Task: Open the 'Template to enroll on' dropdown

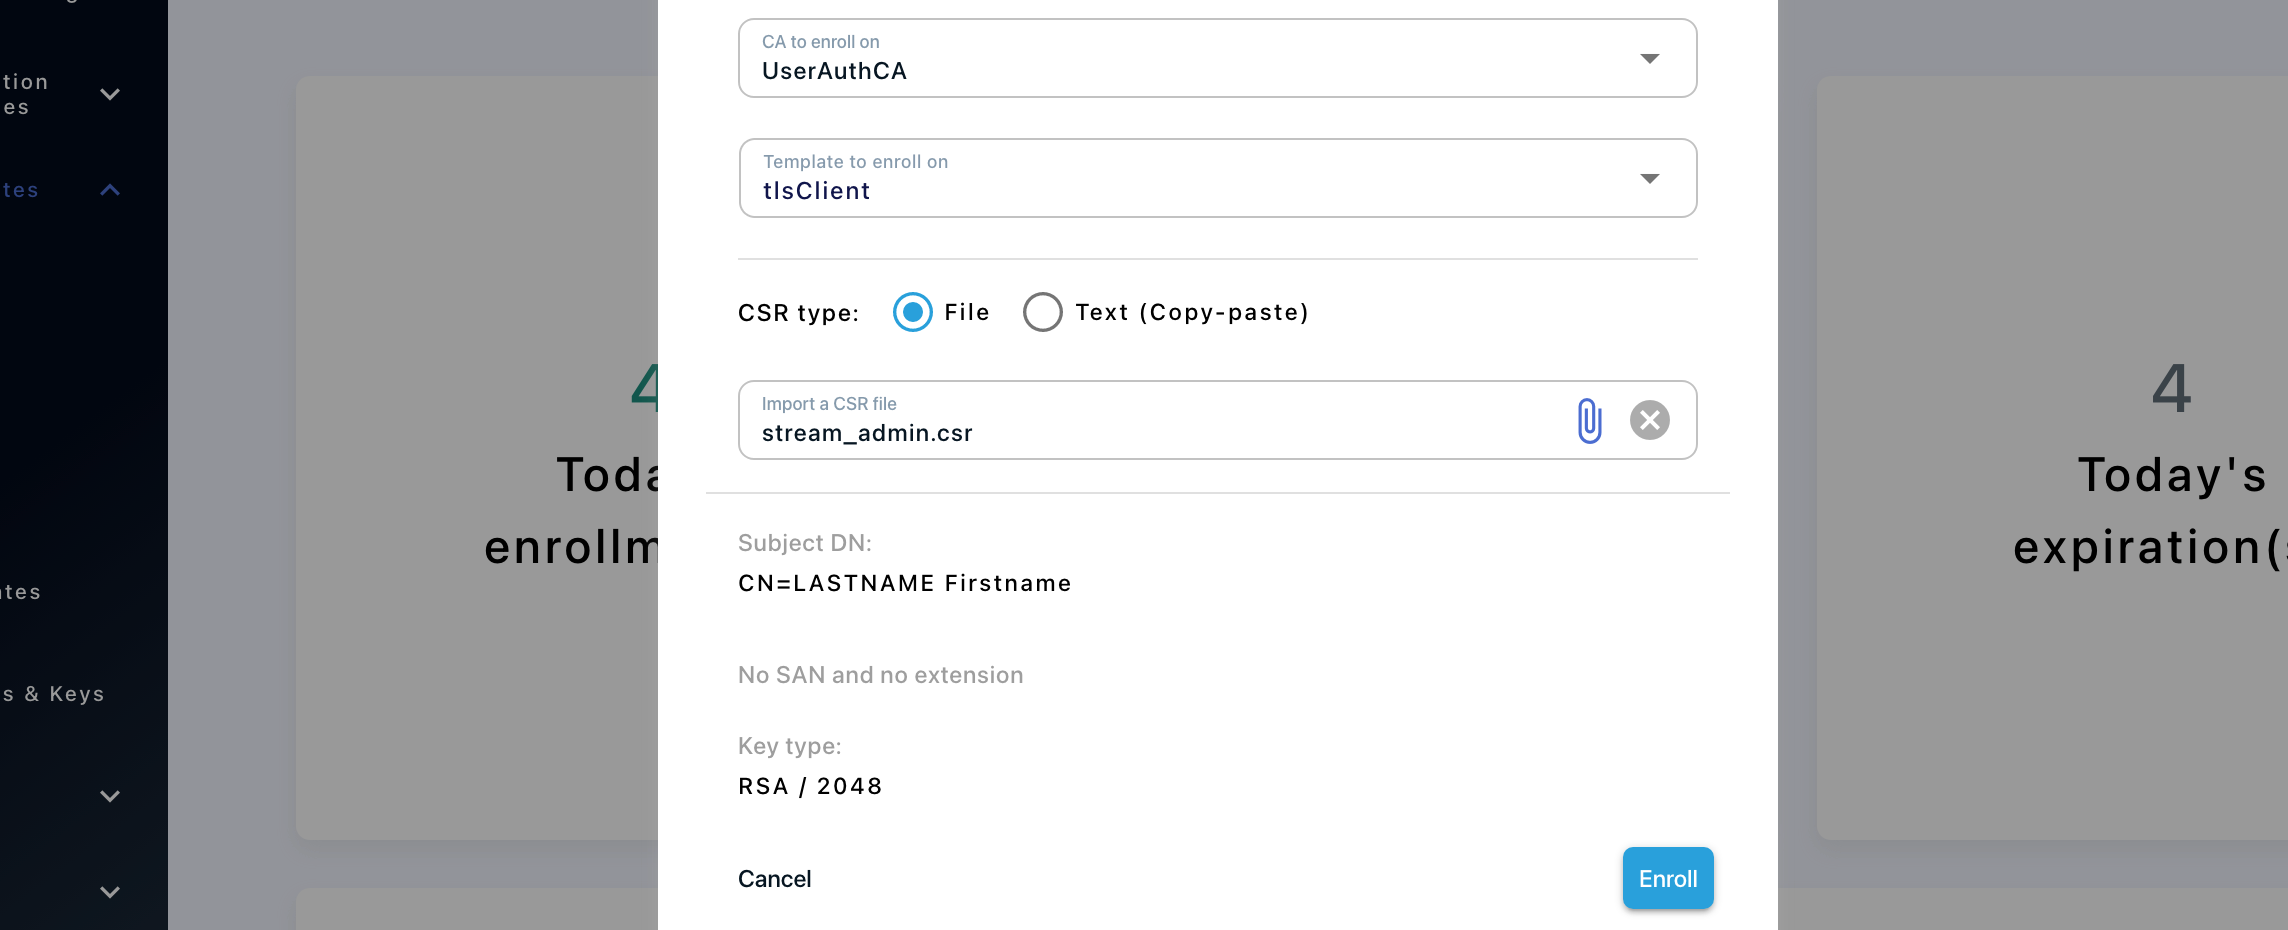Action: point(1651,178)
